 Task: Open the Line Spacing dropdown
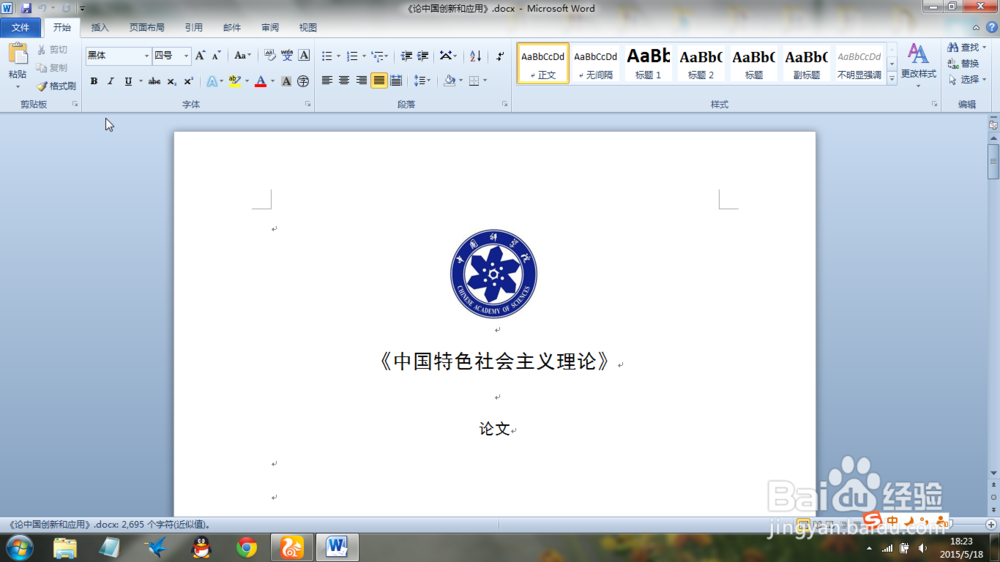point(422,80)
